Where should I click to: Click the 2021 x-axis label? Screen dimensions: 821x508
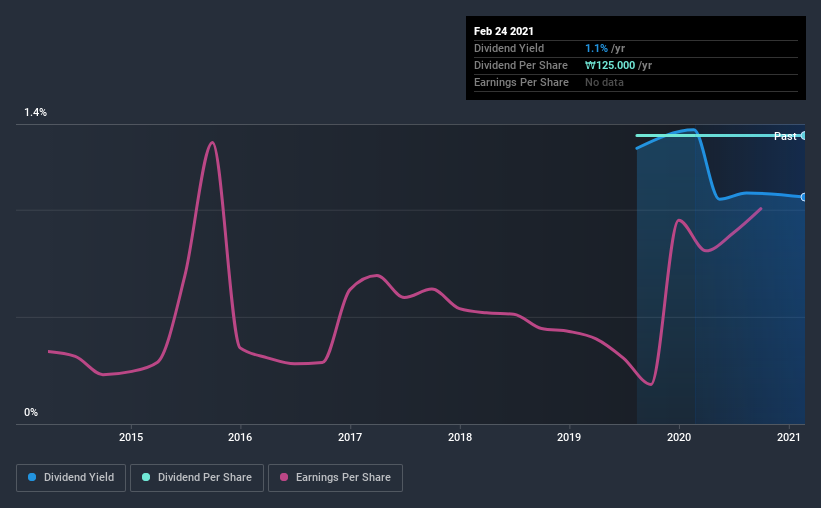[789, 437]
